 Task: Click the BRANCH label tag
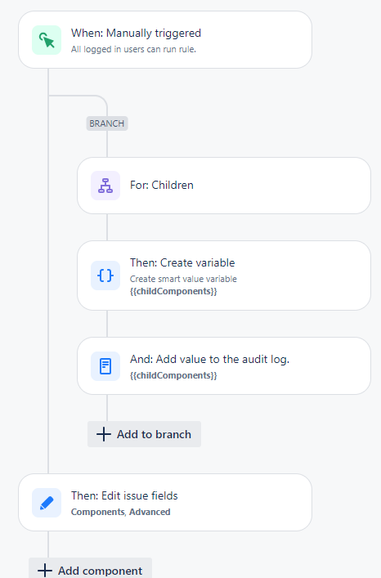pyautogui.click(x=107, y=123)
